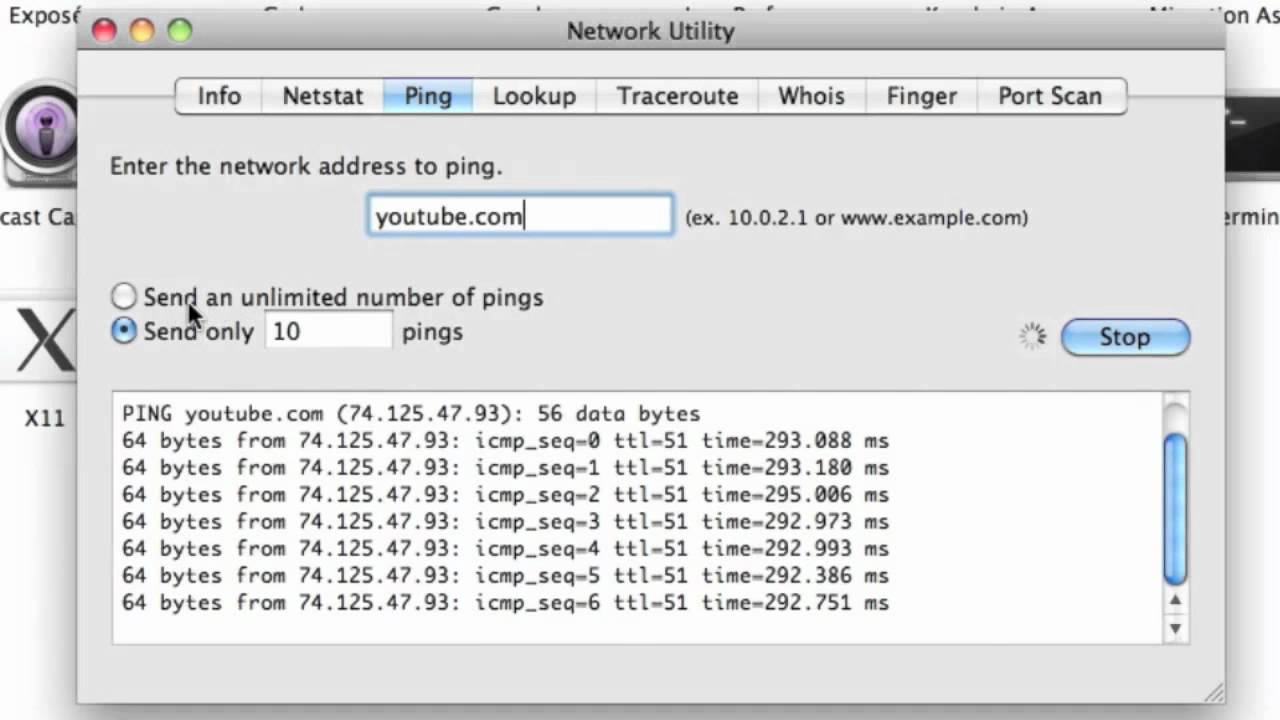Screen dimensions: 1280x720
Task: Open the X11 app icon behind
Action: click(40, 340)
